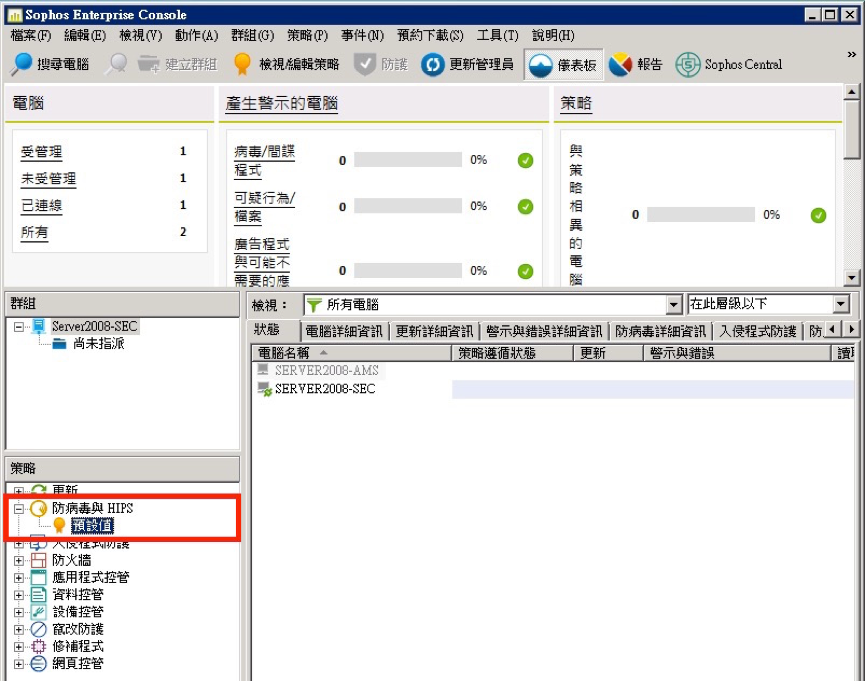Click the tab strip scroll right arrow
Viewport: 865px width, 681px height.
coord(852,330)
